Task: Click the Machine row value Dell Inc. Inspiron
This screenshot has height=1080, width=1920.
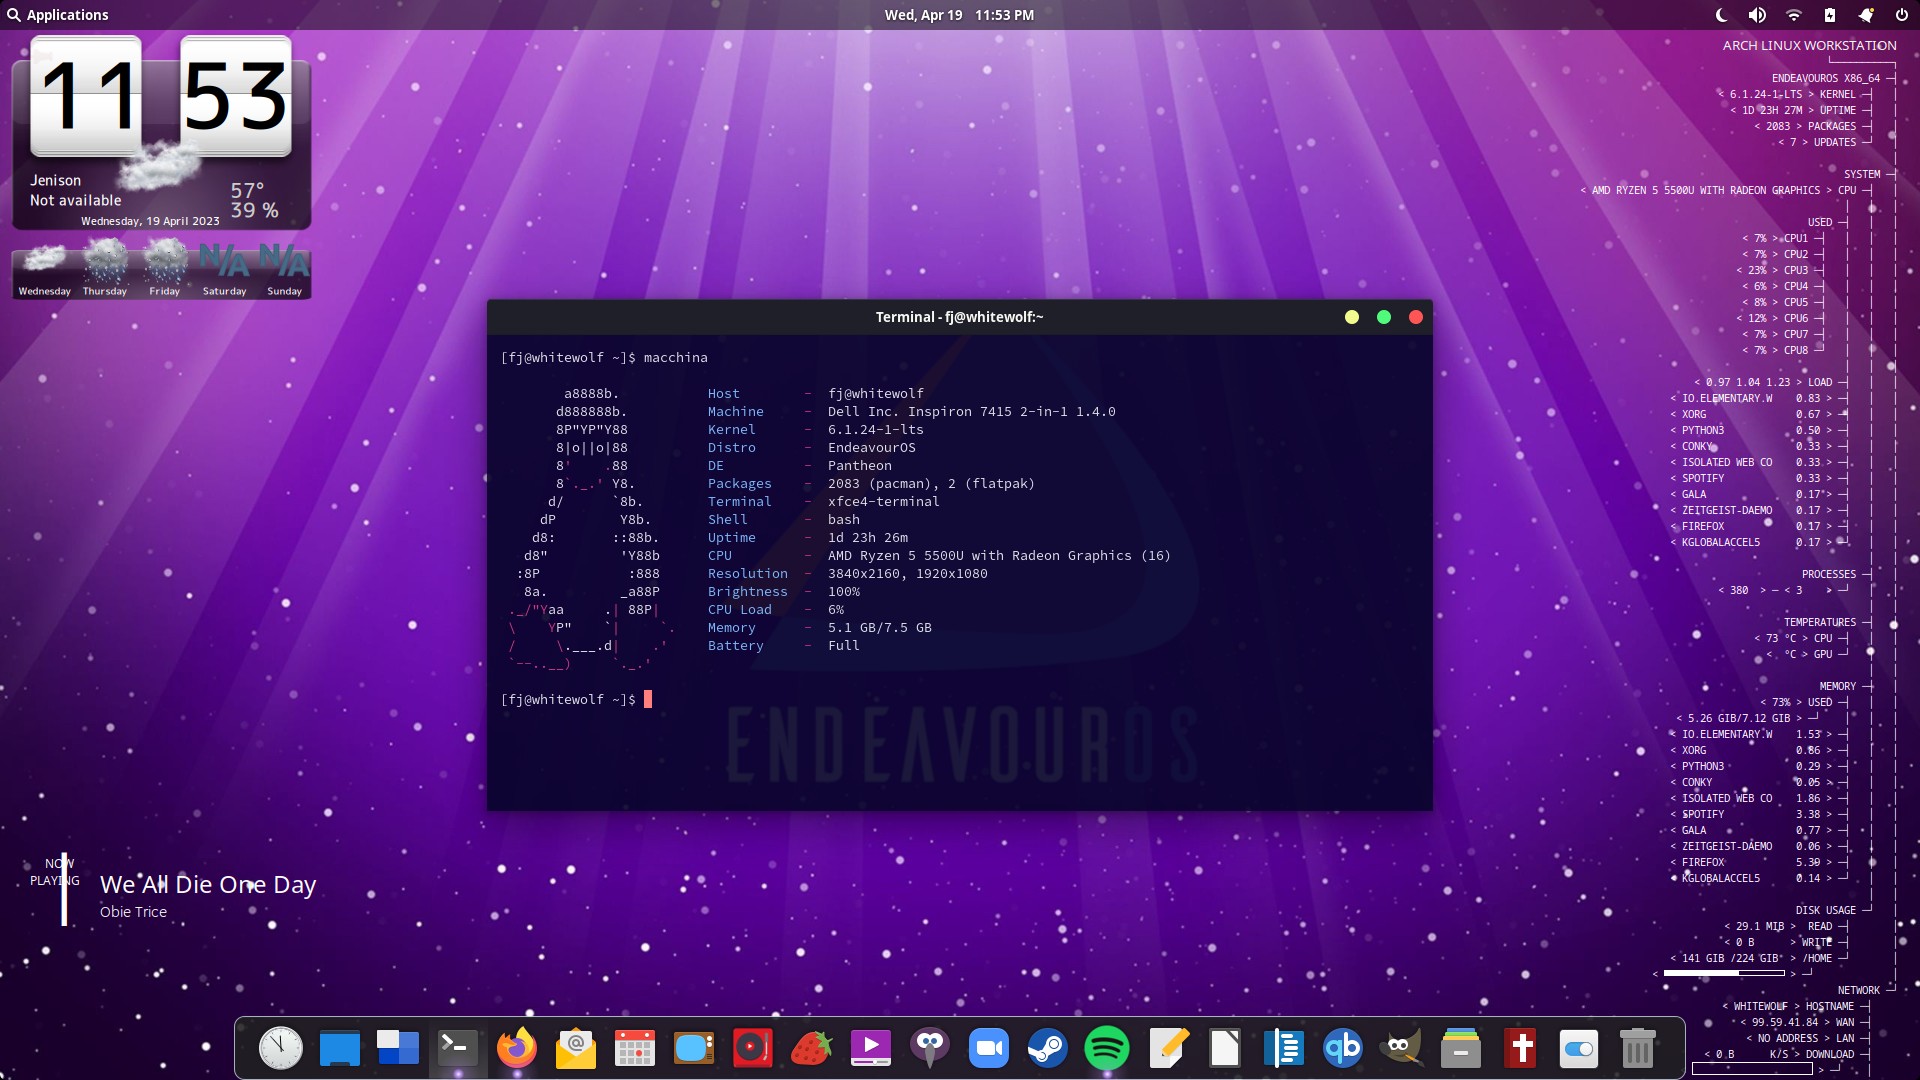Action: [x=971, y=411]
